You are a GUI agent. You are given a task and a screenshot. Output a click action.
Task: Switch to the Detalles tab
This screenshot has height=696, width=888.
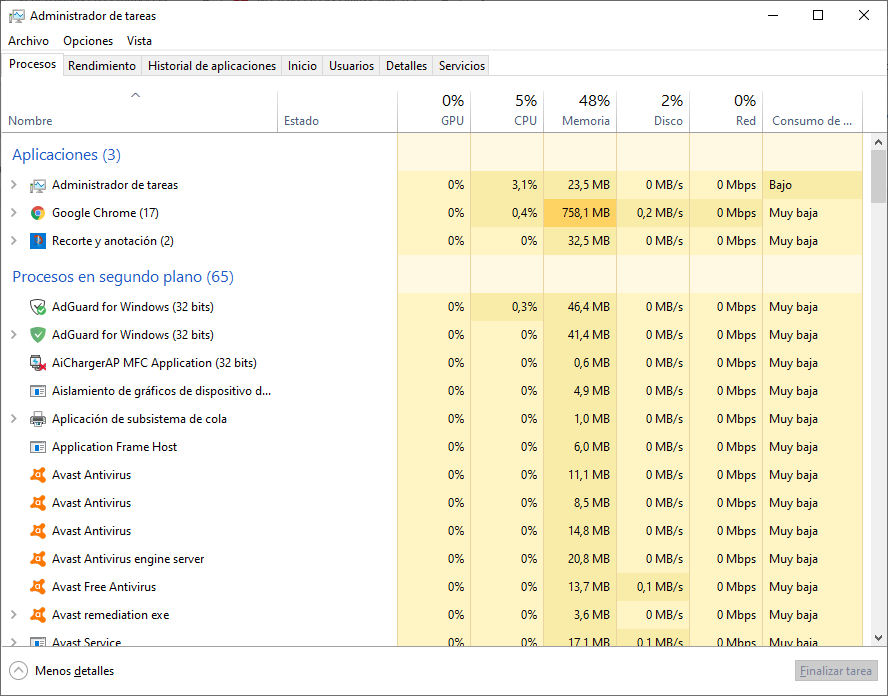click(x=406, y=66)
